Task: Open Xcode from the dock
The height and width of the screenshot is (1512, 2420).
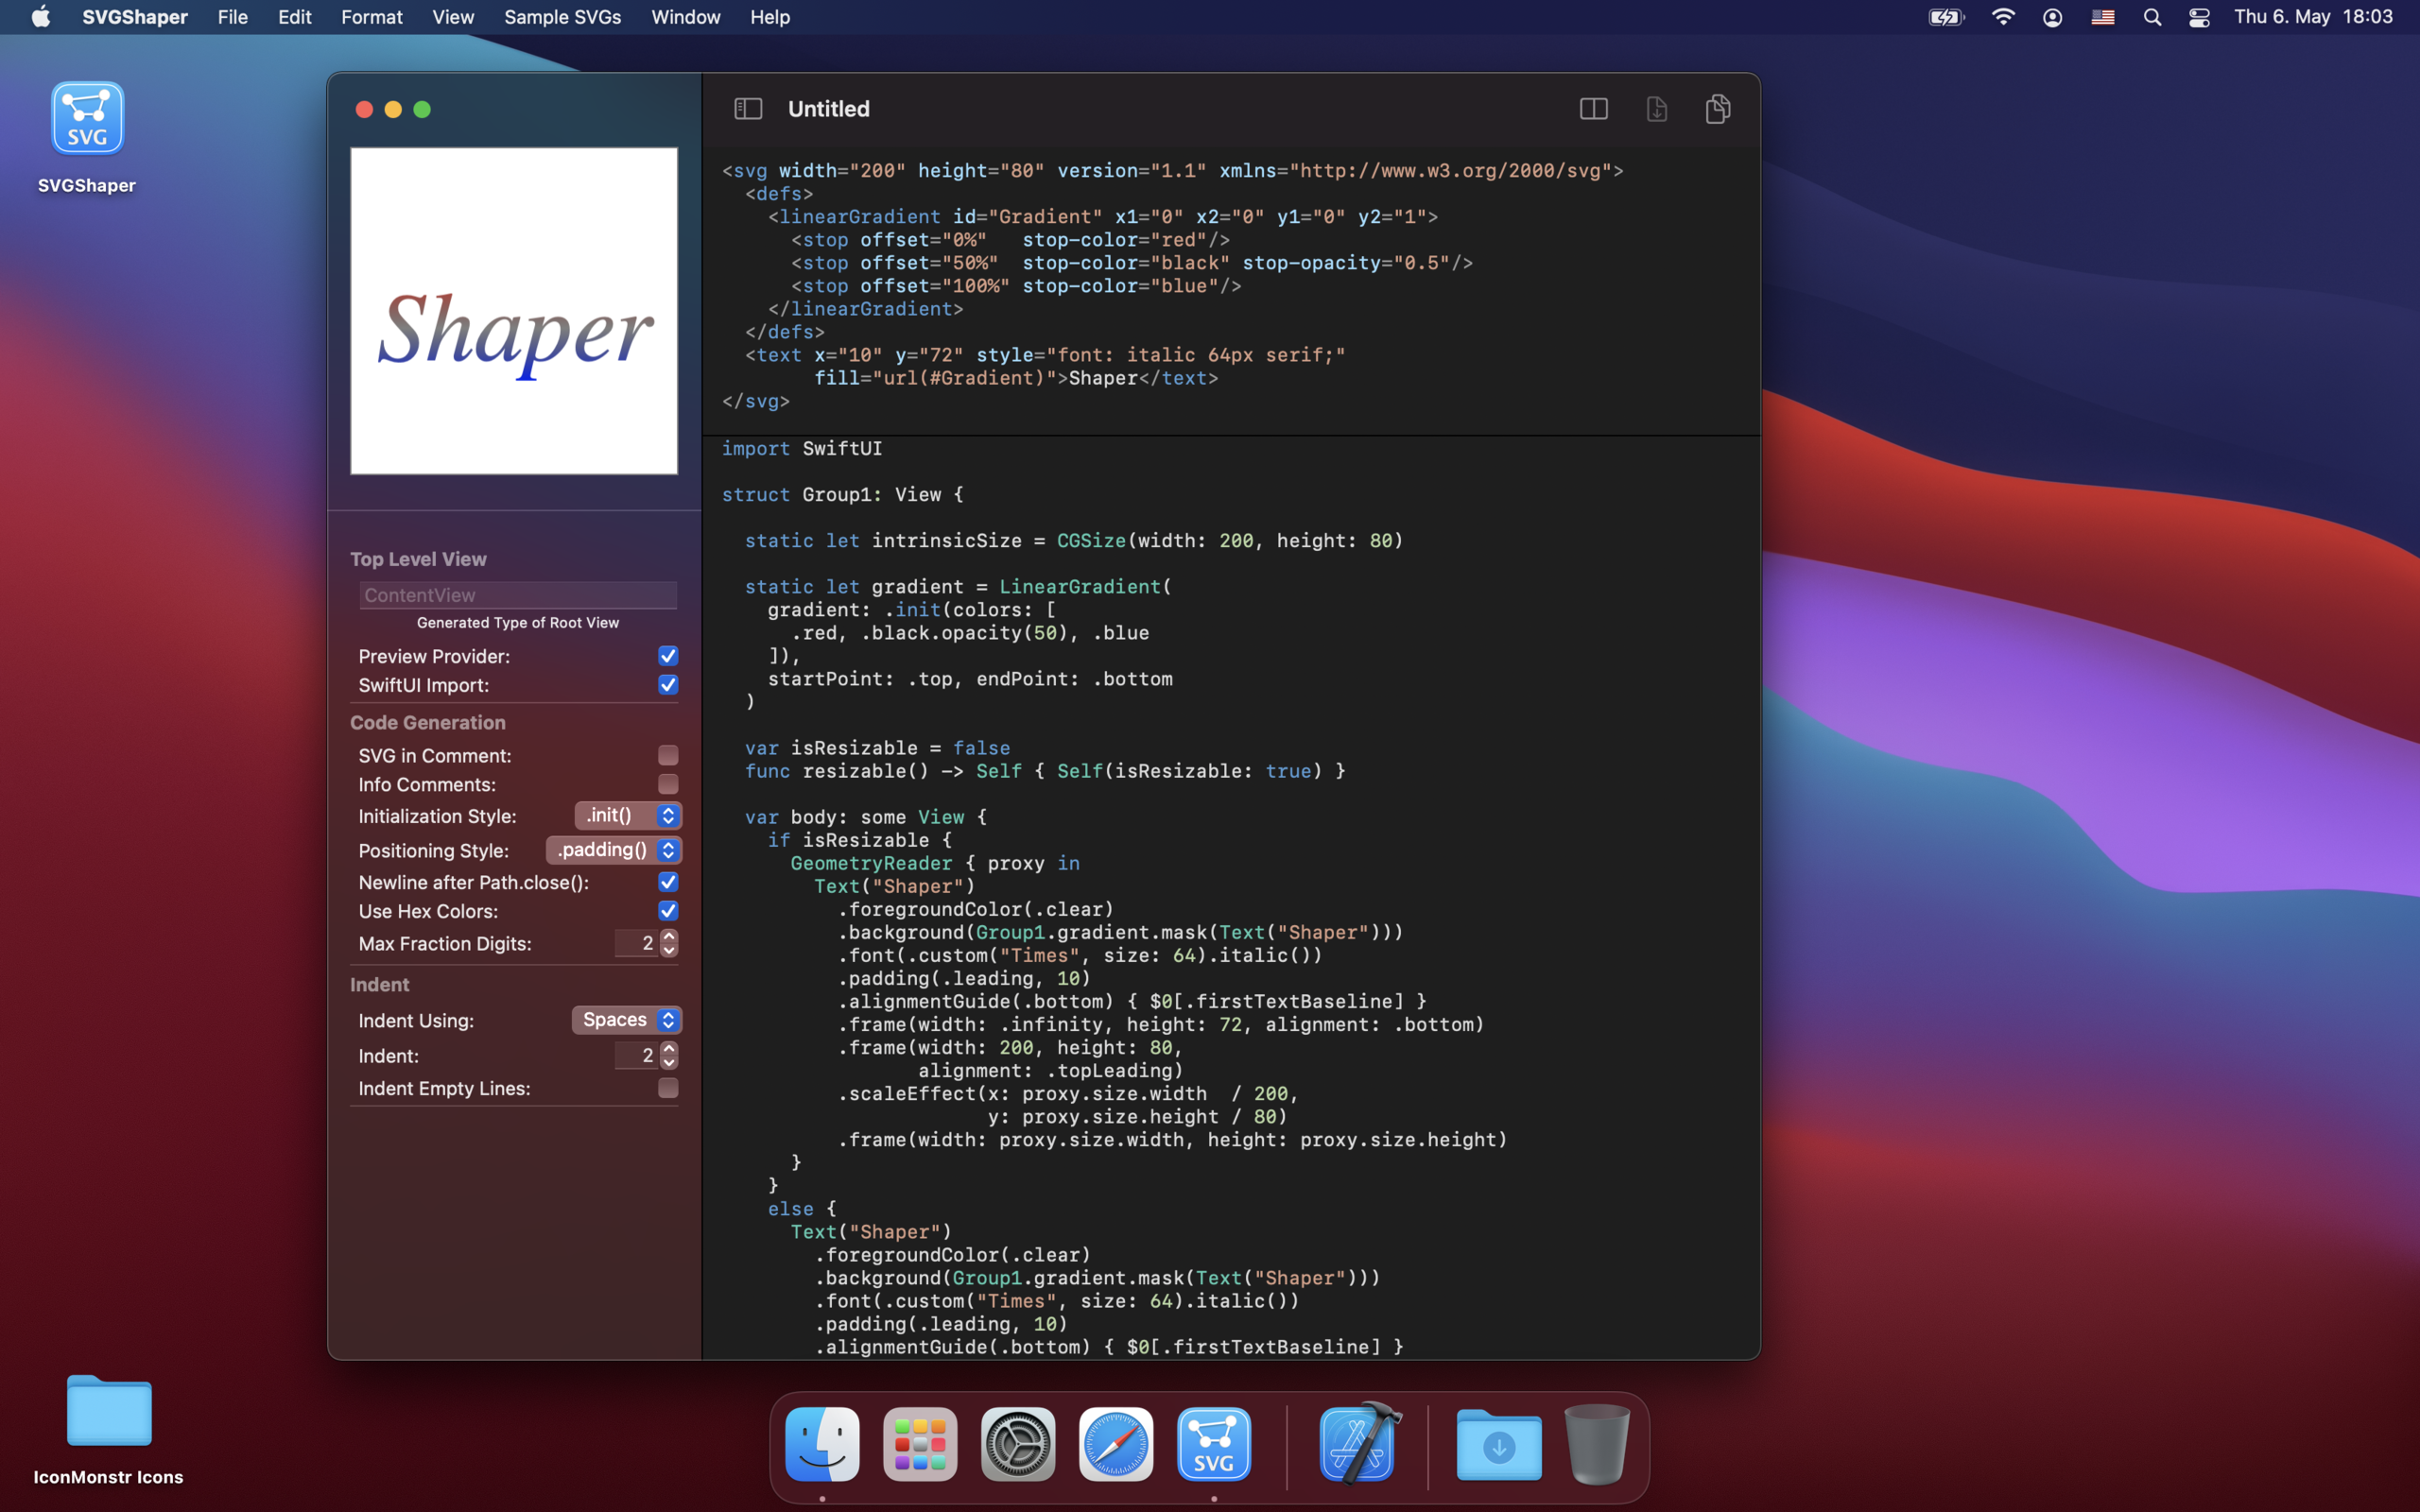Action: click(1358, 1444)
